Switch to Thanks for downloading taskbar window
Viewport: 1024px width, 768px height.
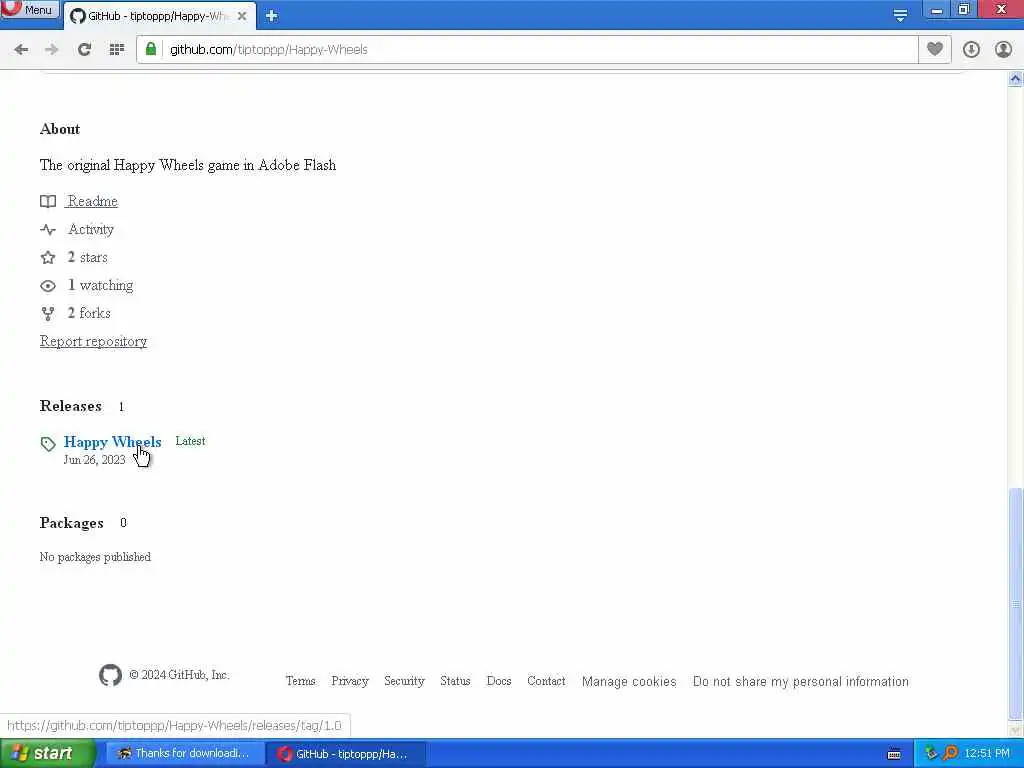click(184, 754)
